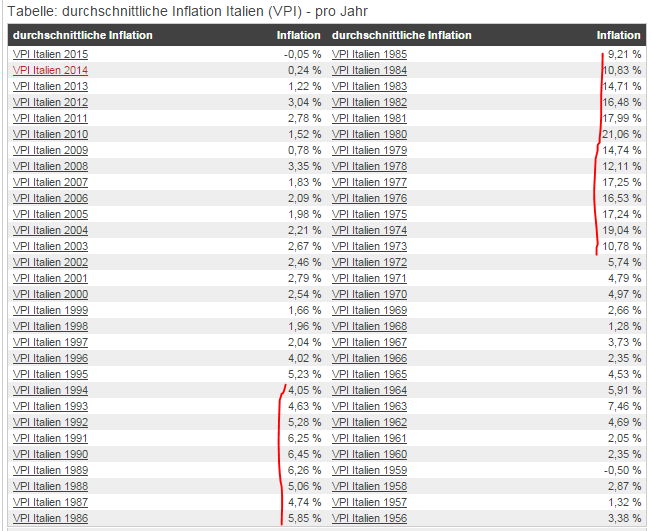This screenshot has width=651, height=531.
Task: Open the VPI Italien 1995 link
Action: coord(50,374)
